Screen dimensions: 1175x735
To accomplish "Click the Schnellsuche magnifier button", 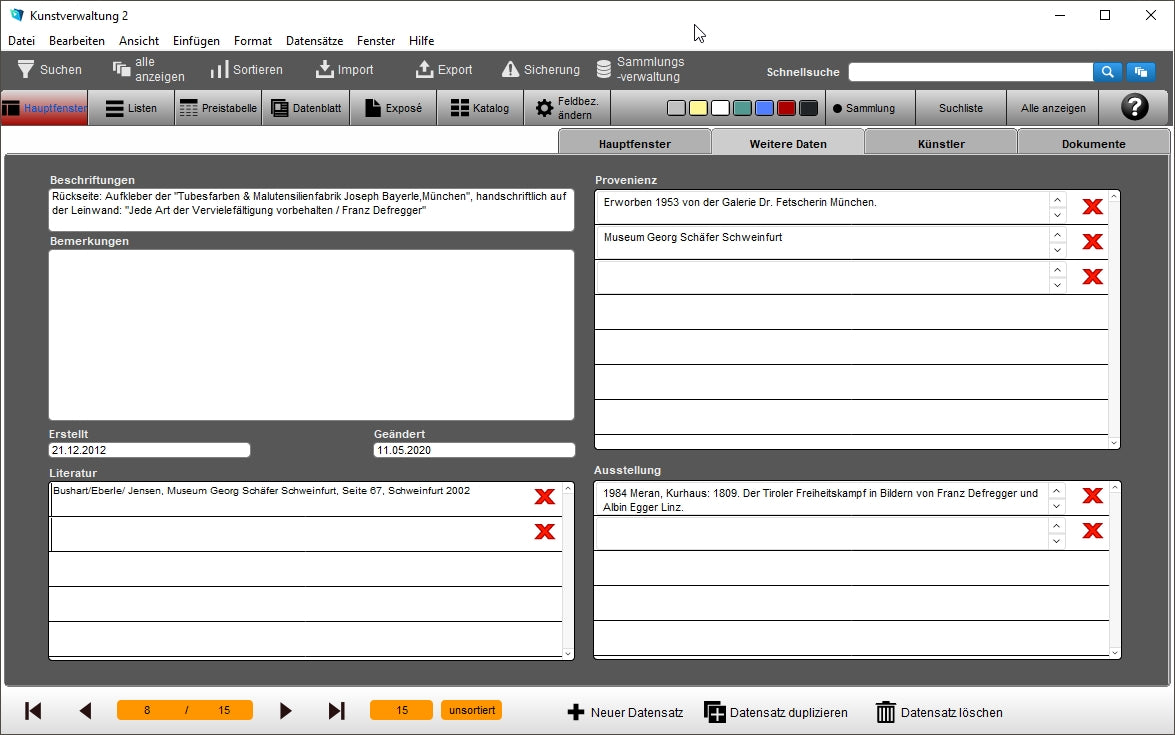I will (x=1107, y=72).
